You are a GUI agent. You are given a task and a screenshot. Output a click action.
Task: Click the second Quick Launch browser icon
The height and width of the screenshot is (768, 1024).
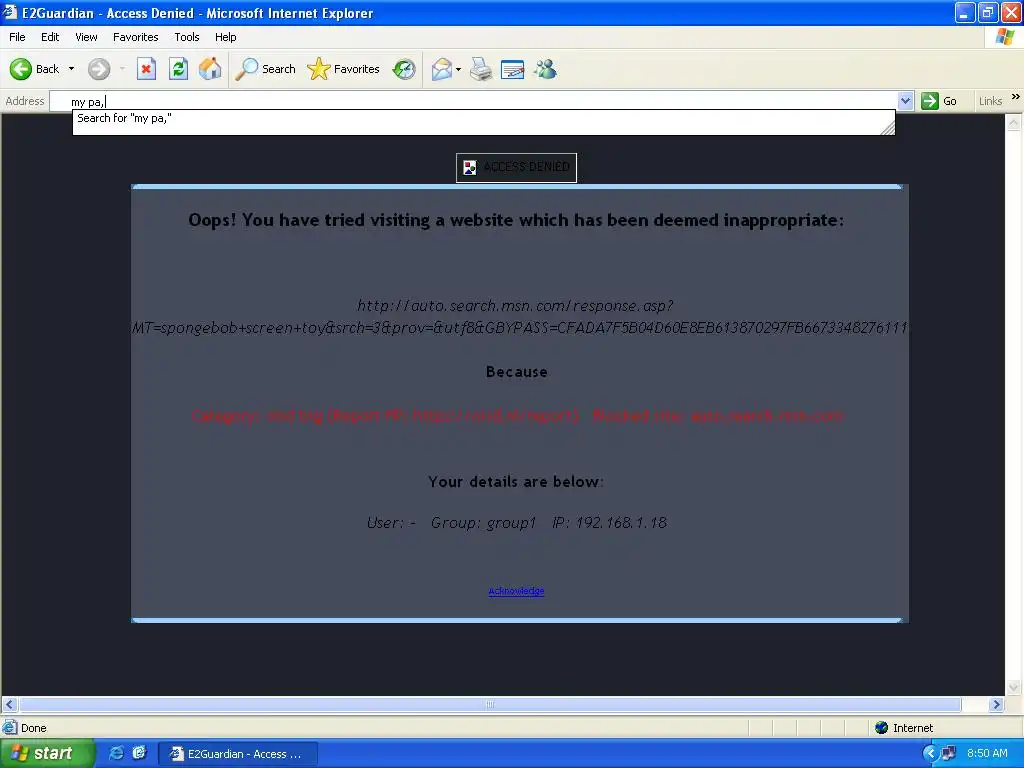139,753
